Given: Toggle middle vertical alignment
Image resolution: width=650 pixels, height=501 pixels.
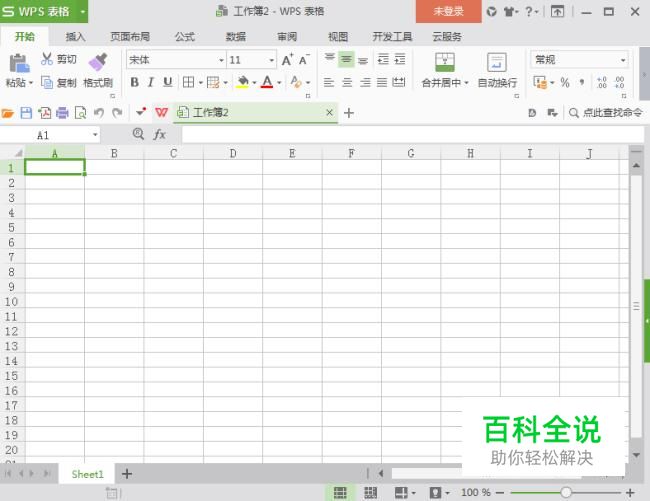Looking at the screenshot, I should pos(346,59).
